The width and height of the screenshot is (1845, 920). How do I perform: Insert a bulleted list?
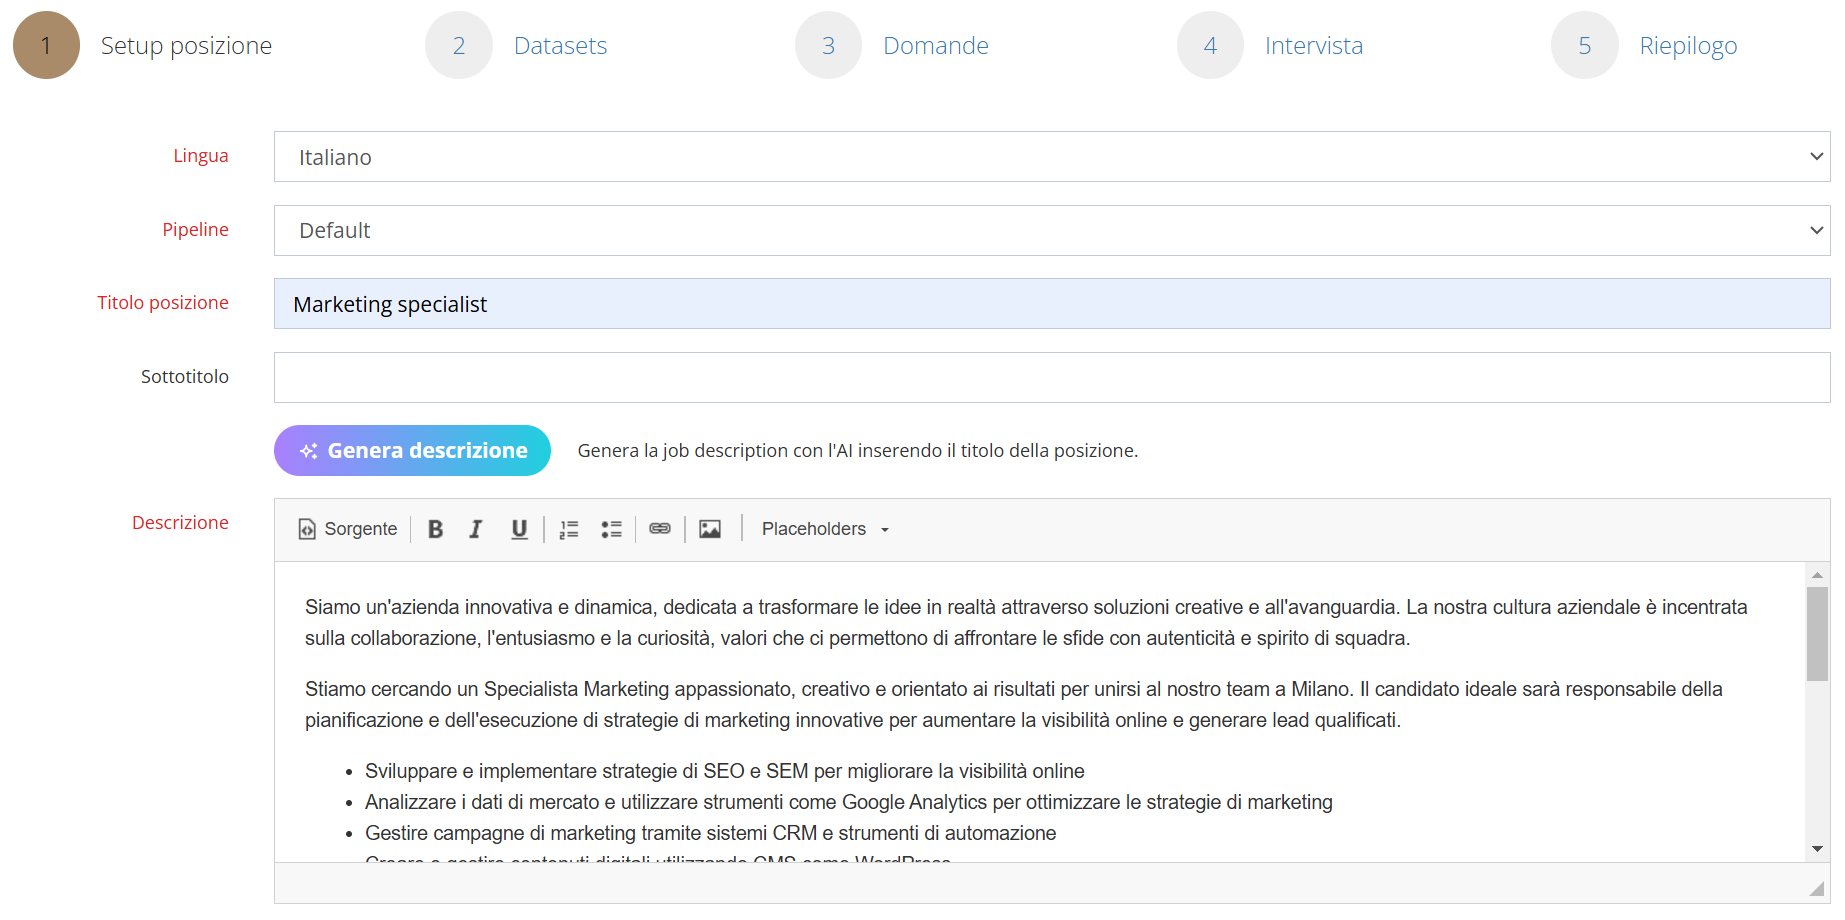(611, 529)
